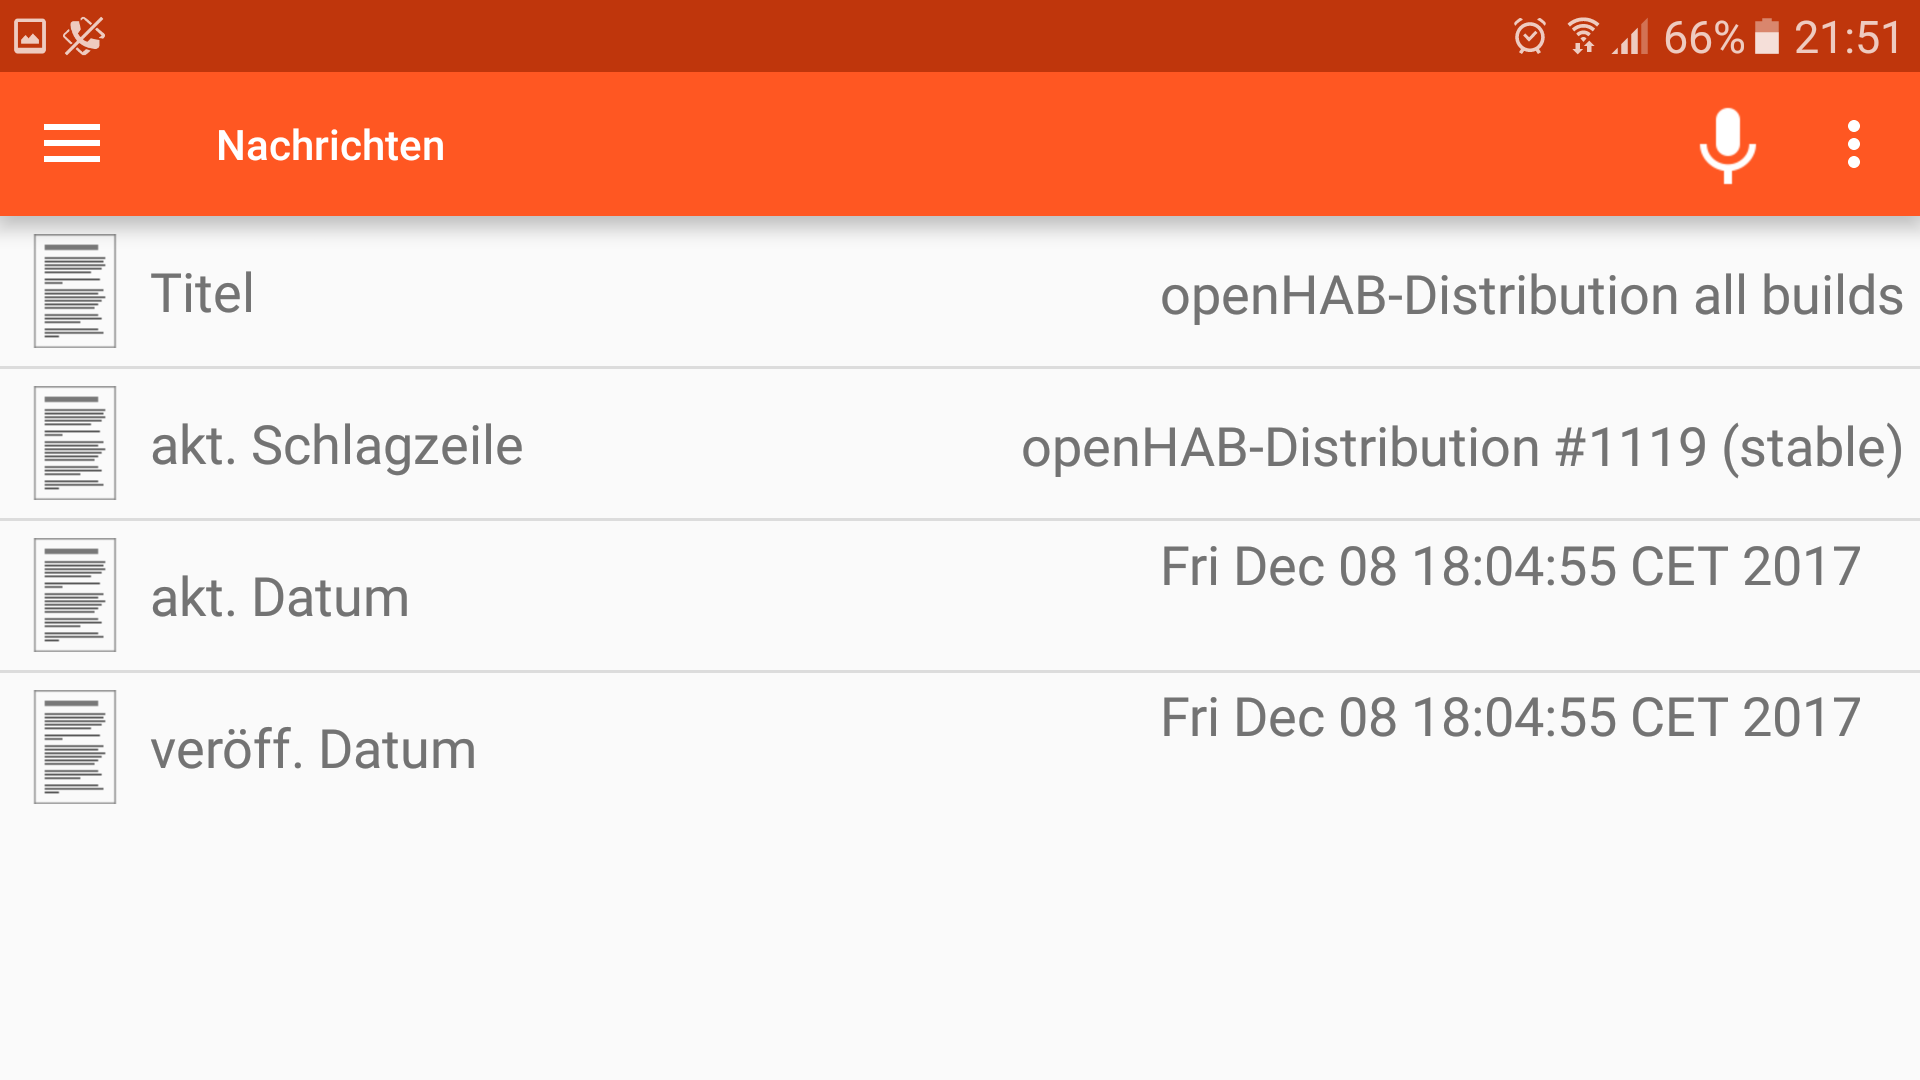Select the akt. Schlagzeile row label
Screen dimensions: 1920x1080
point(336,445)
